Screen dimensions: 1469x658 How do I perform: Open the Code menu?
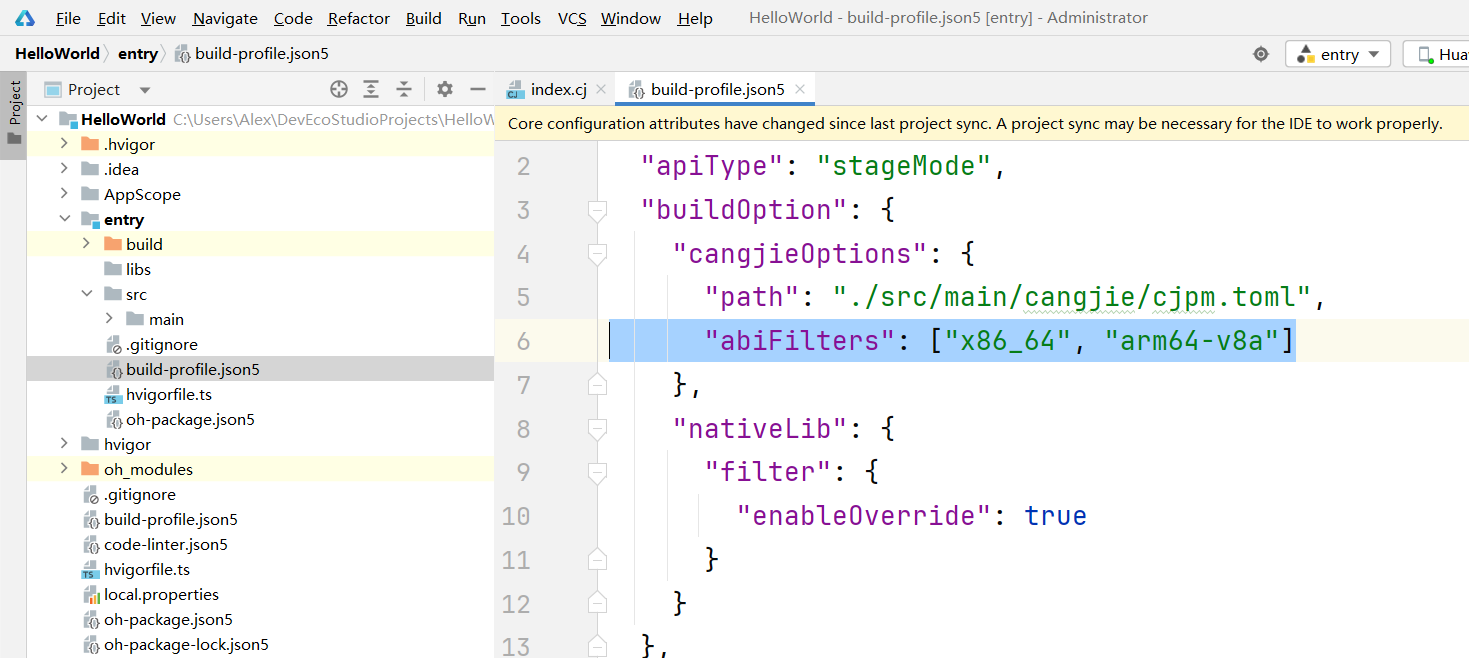[x=293, y=18]
